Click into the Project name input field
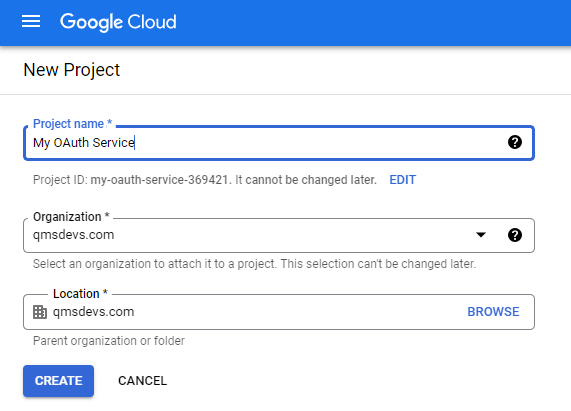The width and height of the screenshot is (571, 411). 279,143
